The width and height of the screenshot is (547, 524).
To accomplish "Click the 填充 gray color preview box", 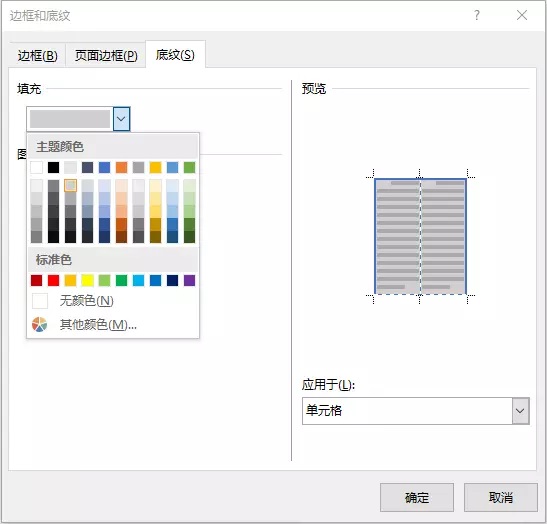I will pos(70,119).
